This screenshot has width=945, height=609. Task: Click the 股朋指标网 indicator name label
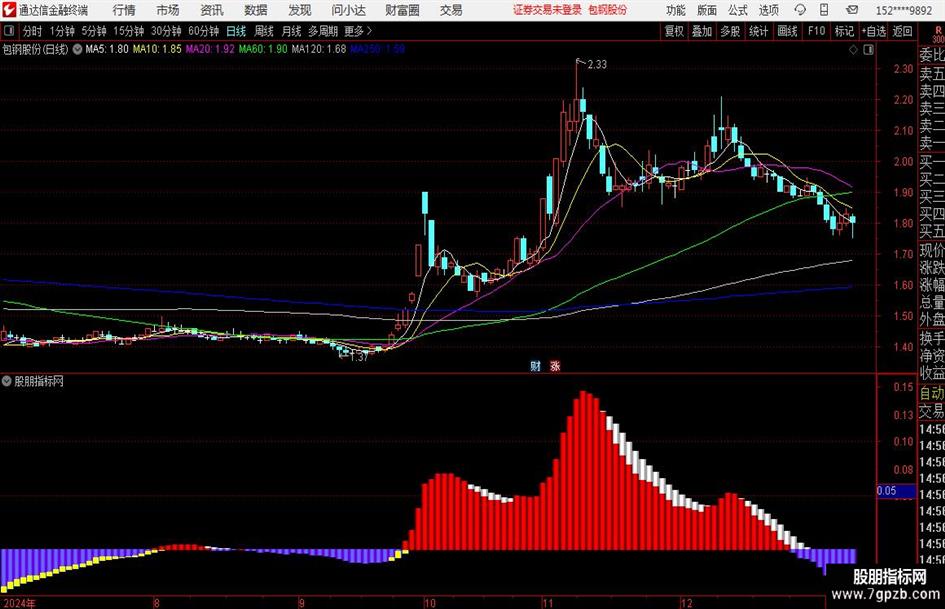click(x=39, y=381)
